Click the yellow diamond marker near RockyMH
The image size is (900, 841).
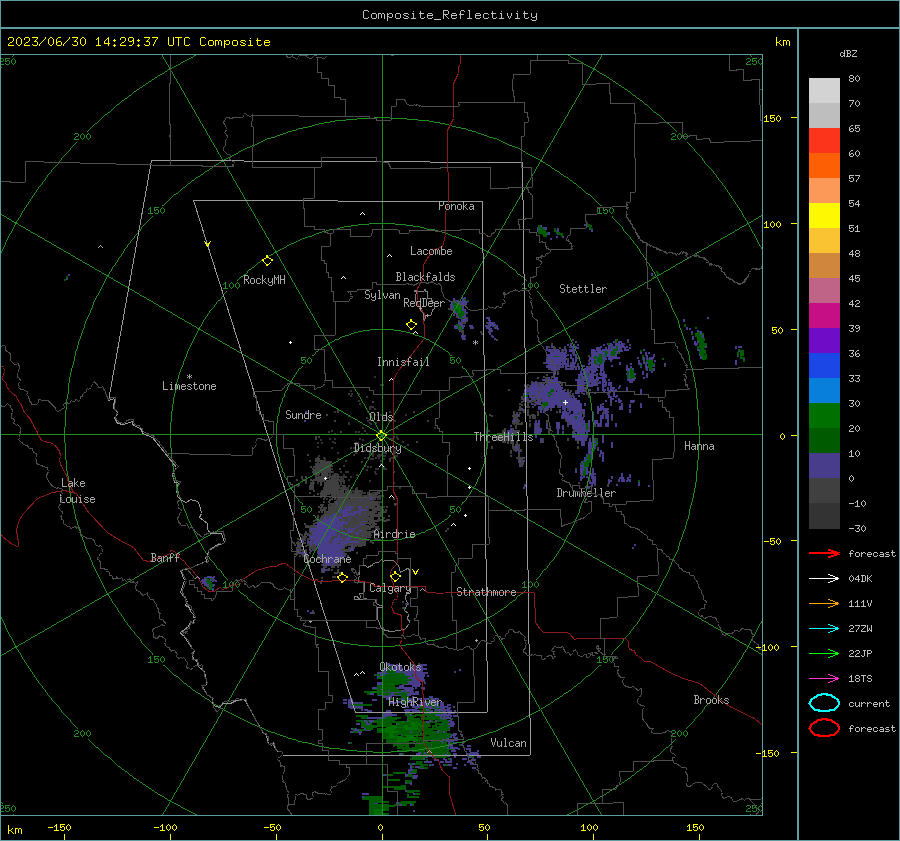pos(267,261)
